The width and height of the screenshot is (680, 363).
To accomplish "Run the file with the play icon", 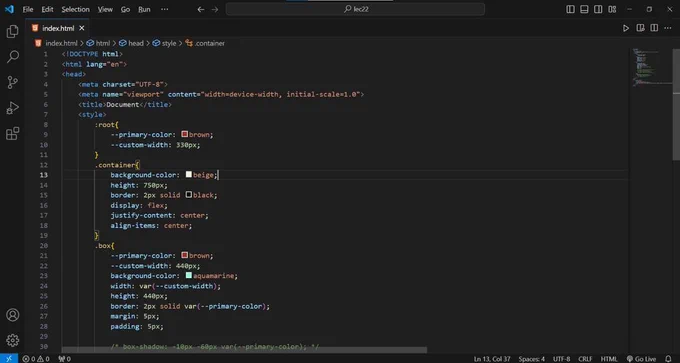I will click(x=626, y=28).
